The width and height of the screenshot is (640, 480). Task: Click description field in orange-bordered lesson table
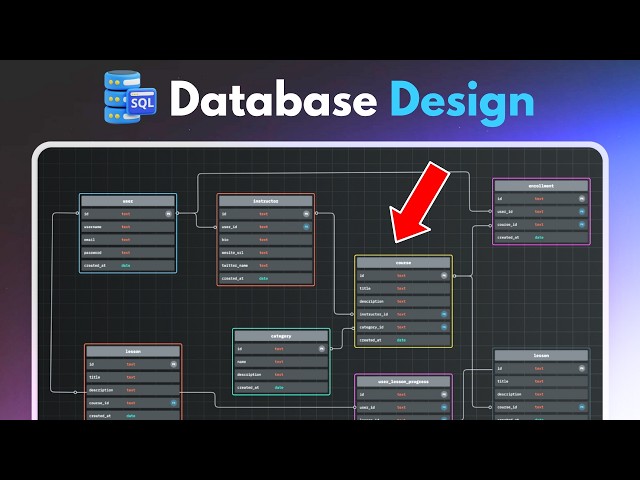[133, 390]
